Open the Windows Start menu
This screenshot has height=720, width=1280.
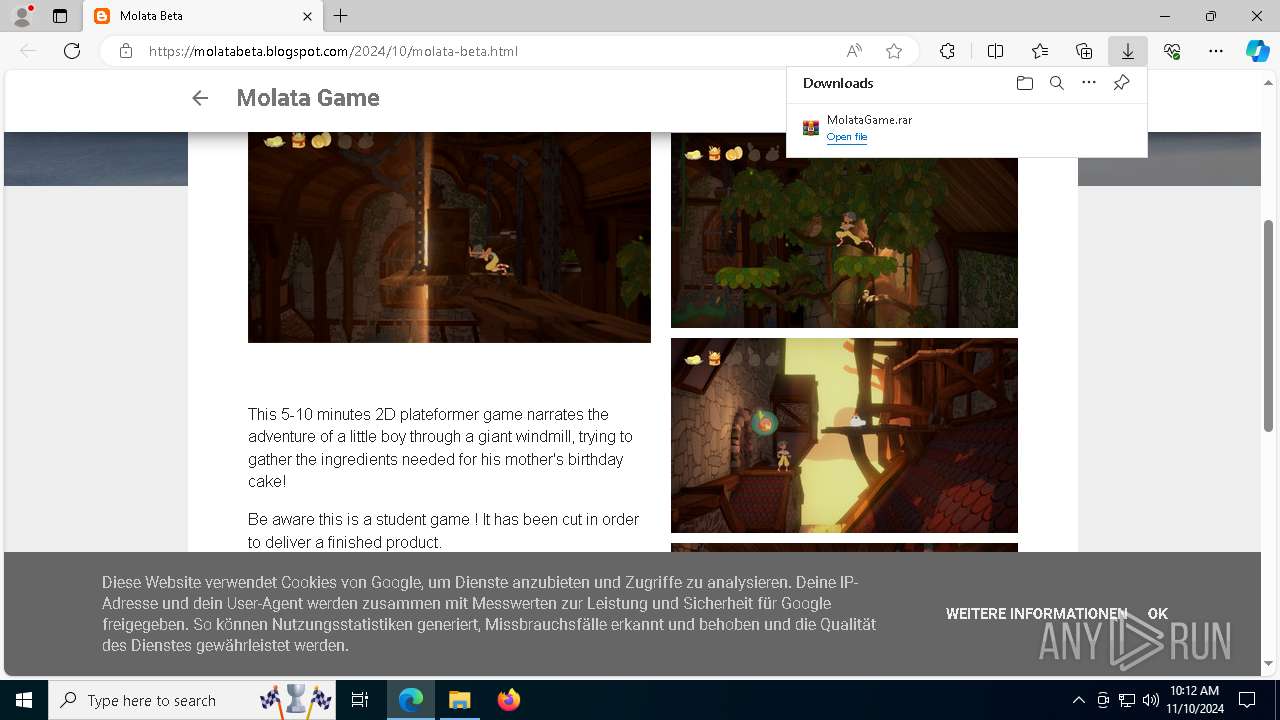[x=24, y=700]
